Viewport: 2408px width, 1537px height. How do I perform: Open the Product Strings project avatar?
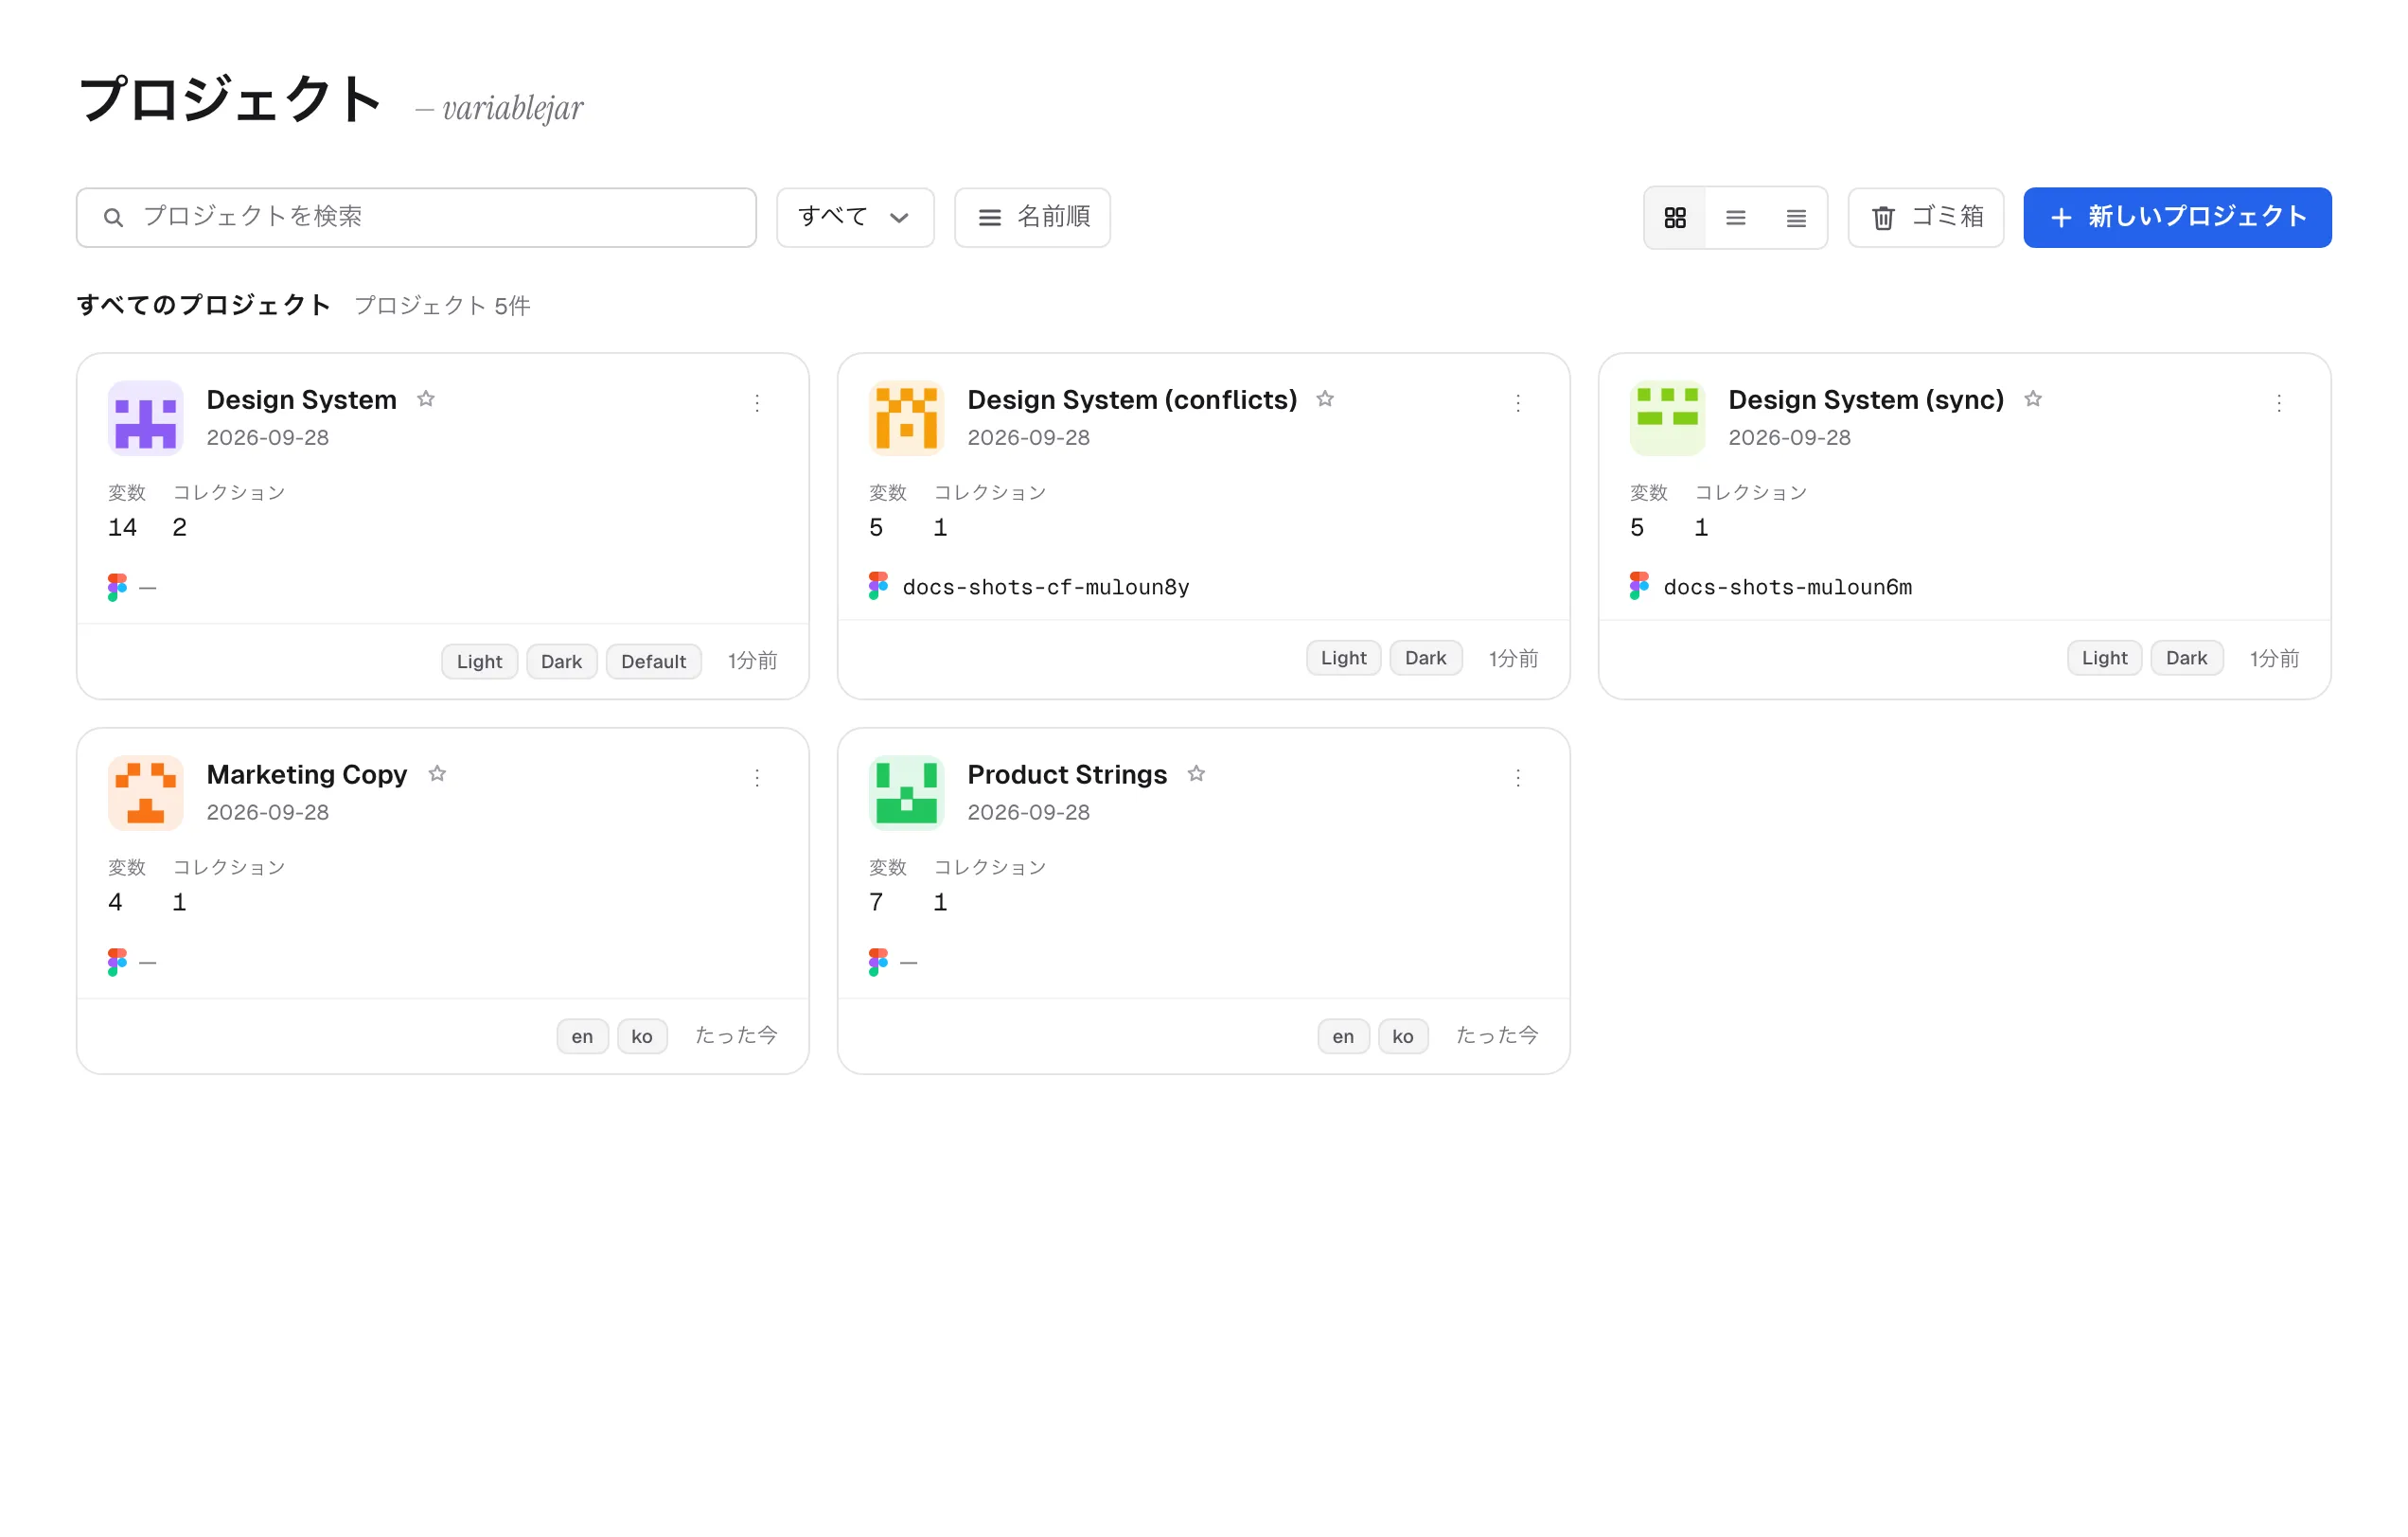pyautogui.click(x=907, y=793)
